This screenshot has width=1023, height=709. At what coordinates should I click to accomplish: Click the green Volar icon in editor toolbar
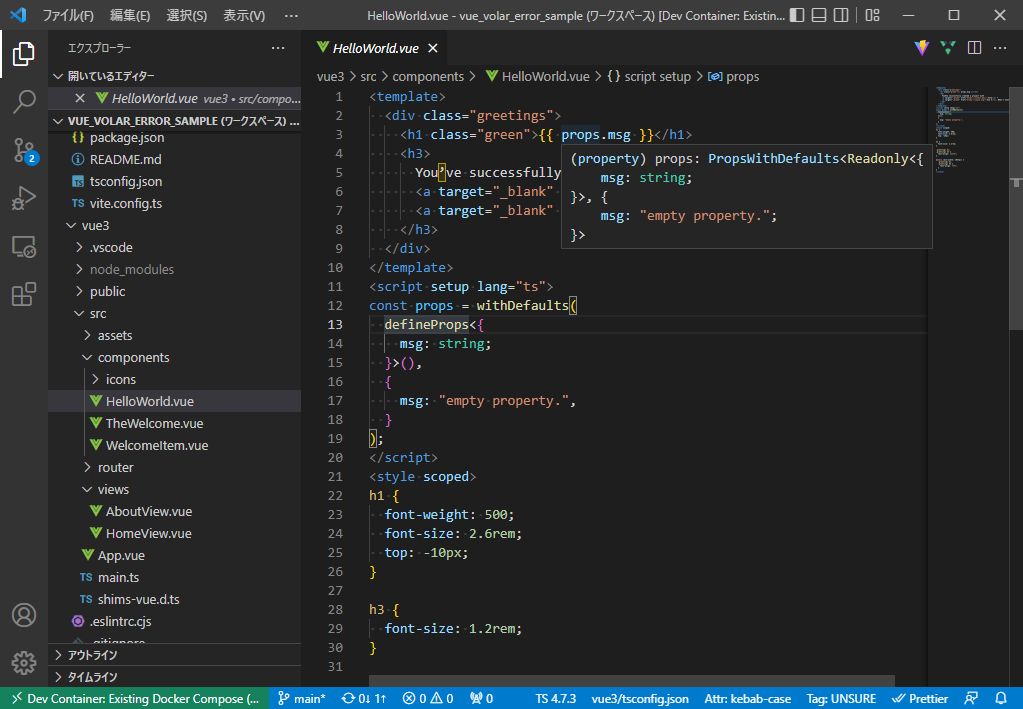947,48
